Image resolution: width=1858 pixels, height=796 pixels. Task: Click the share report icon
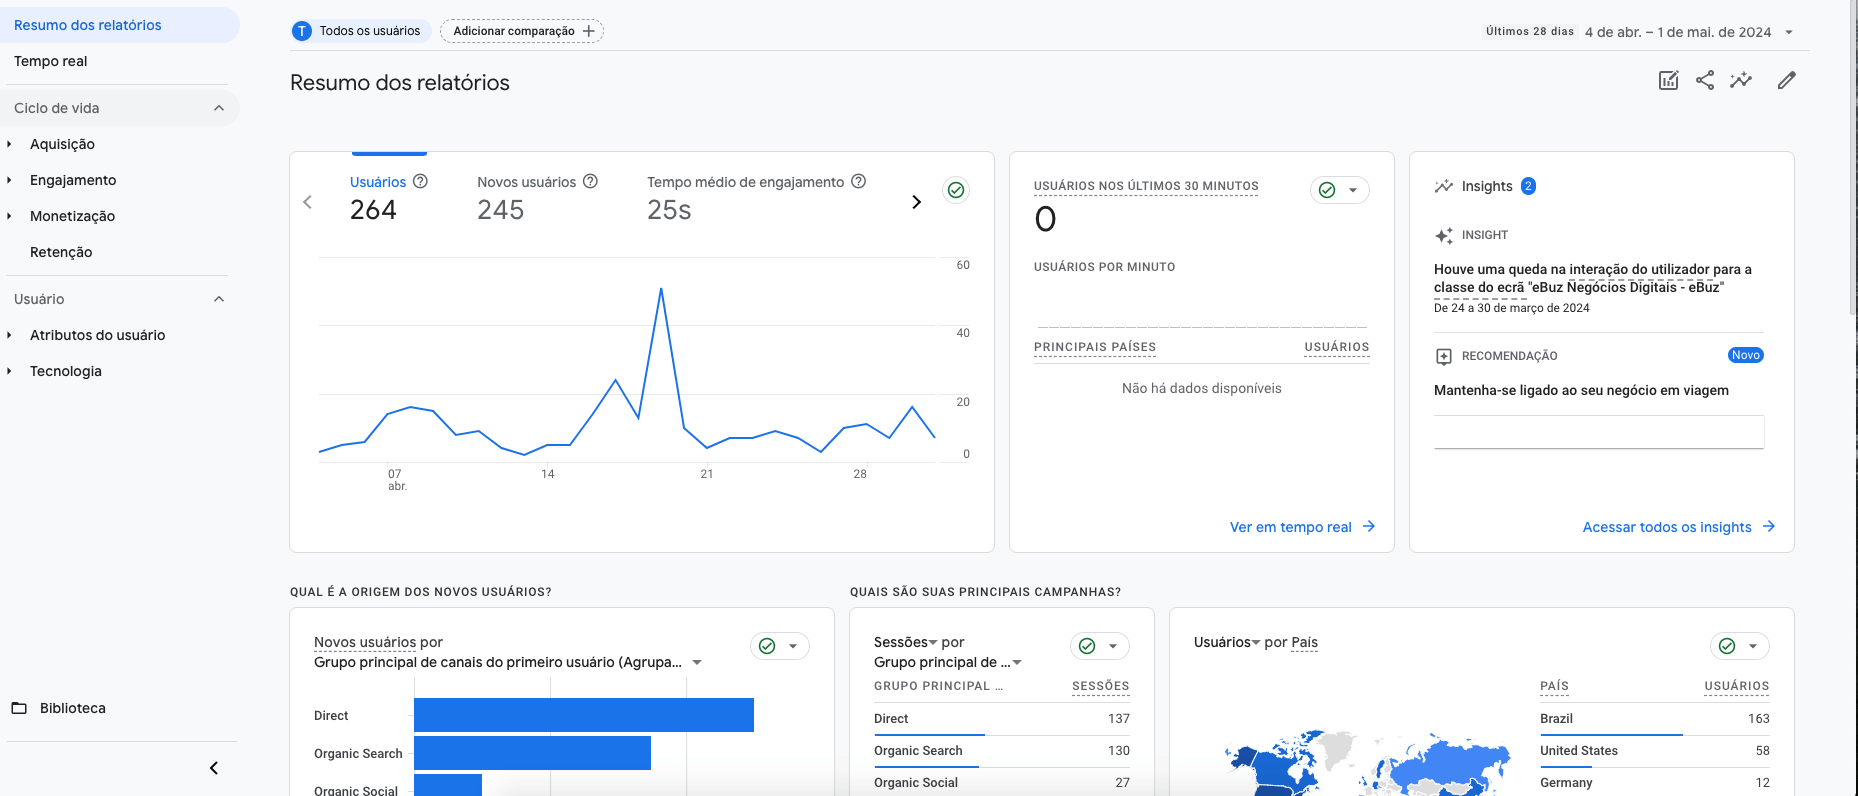click(1705, 80)
